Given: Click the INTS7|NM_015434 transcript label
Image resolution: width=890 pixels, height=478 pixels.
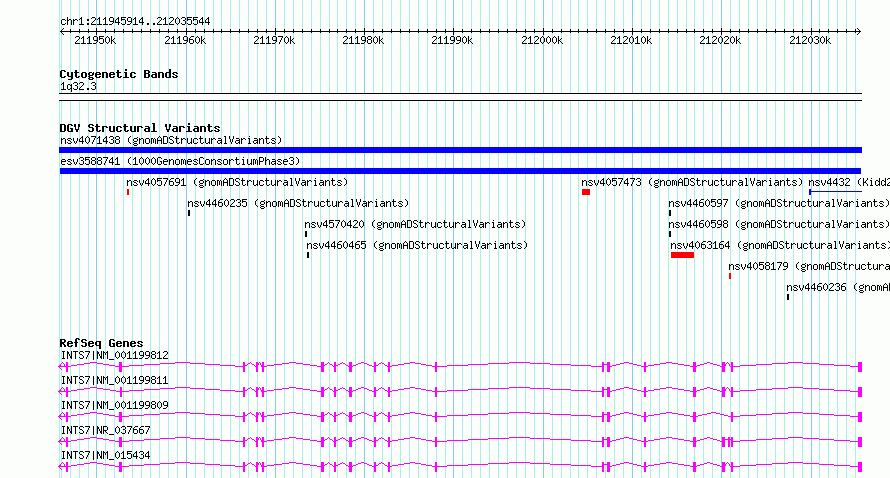Looking at the screenshot, I should (106, 455).
